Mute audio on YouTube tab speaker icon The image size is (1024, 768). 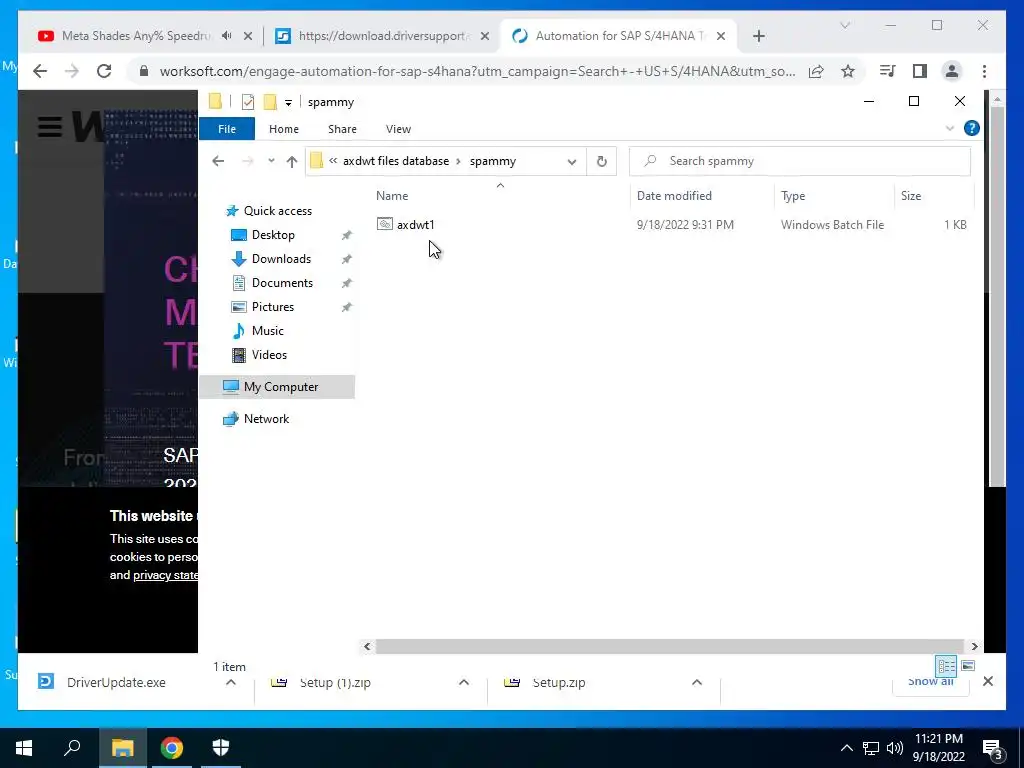[227, 36]
